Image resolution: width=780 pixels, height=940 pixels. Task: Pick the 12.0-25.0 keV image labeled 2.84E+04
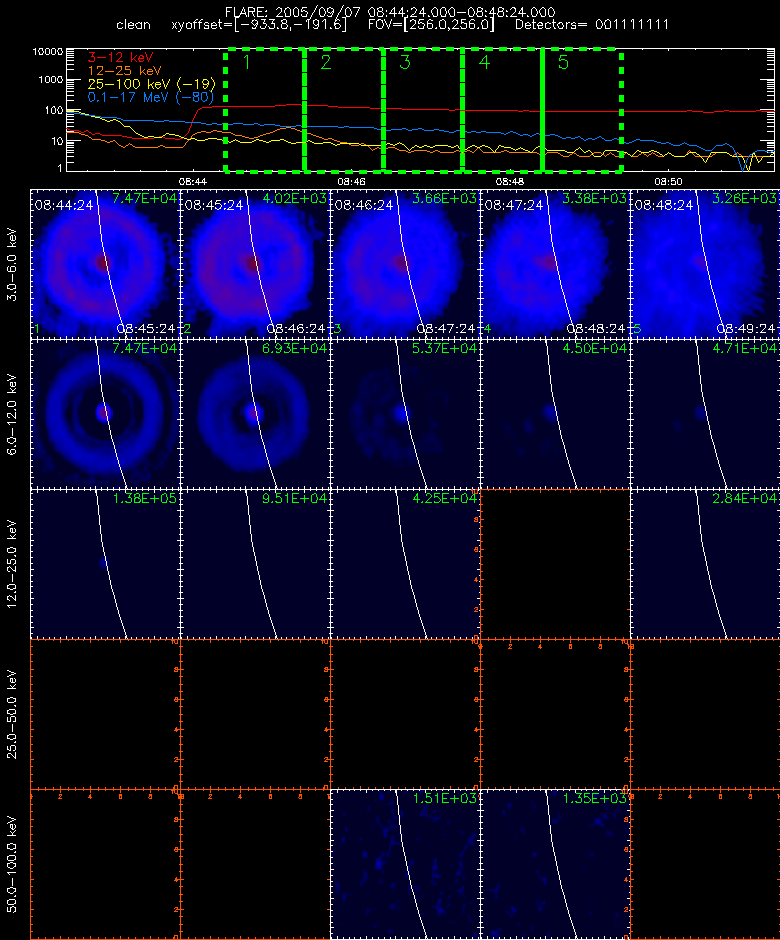tap(705, 564)
